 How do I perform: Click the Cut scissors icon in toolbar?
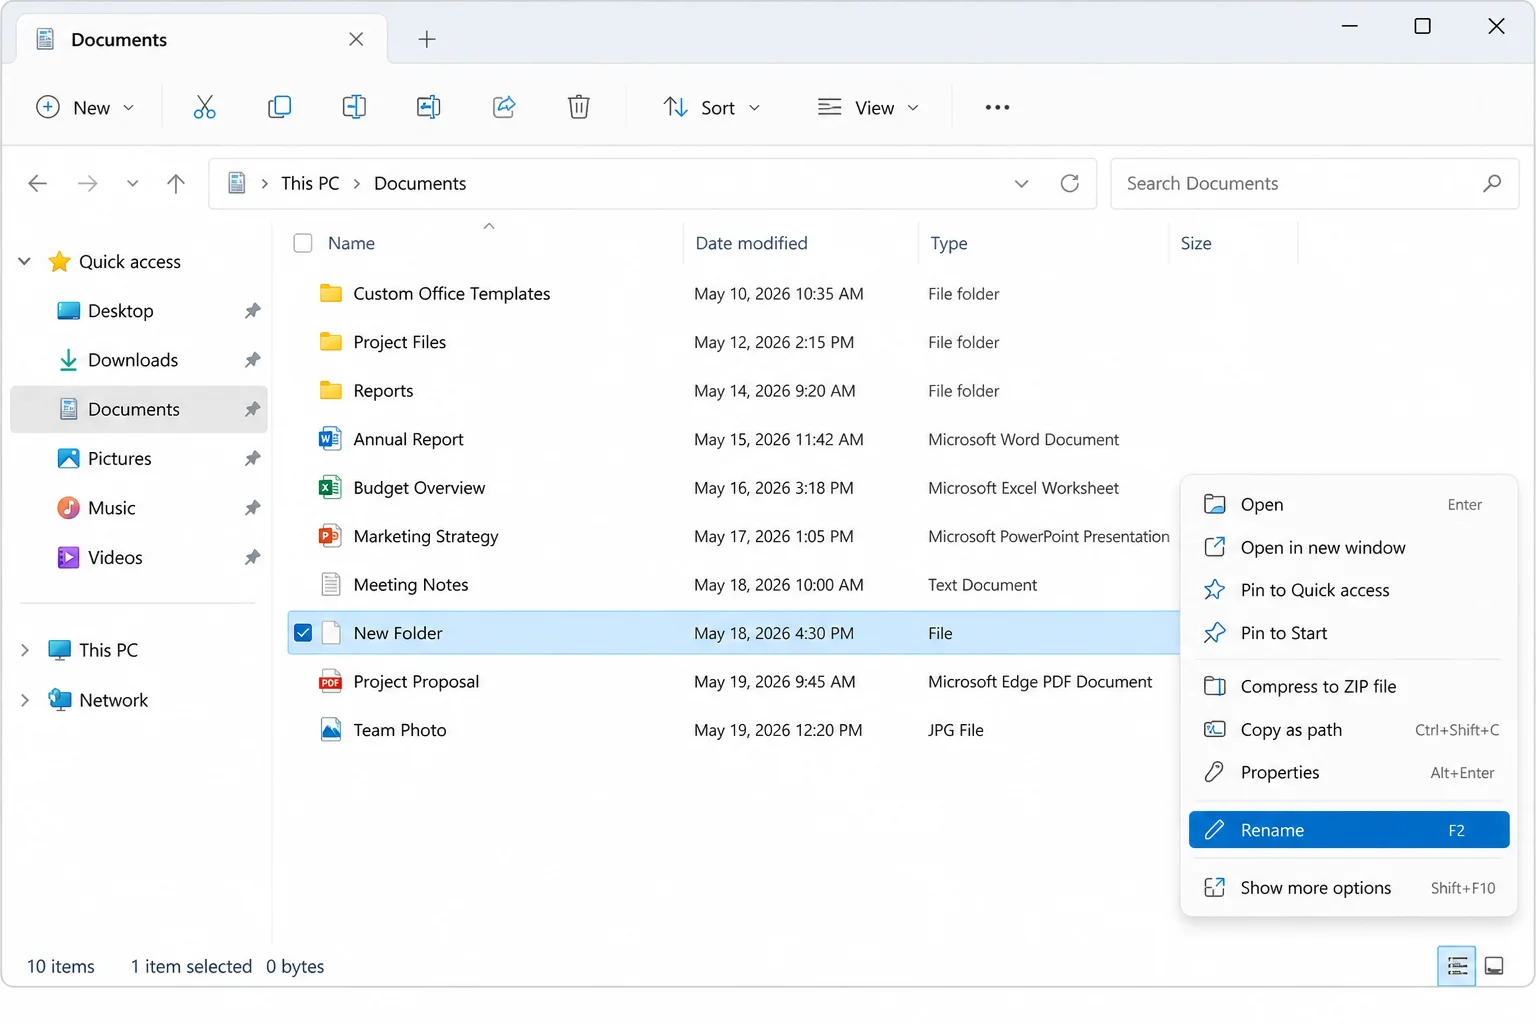[204, 107]
